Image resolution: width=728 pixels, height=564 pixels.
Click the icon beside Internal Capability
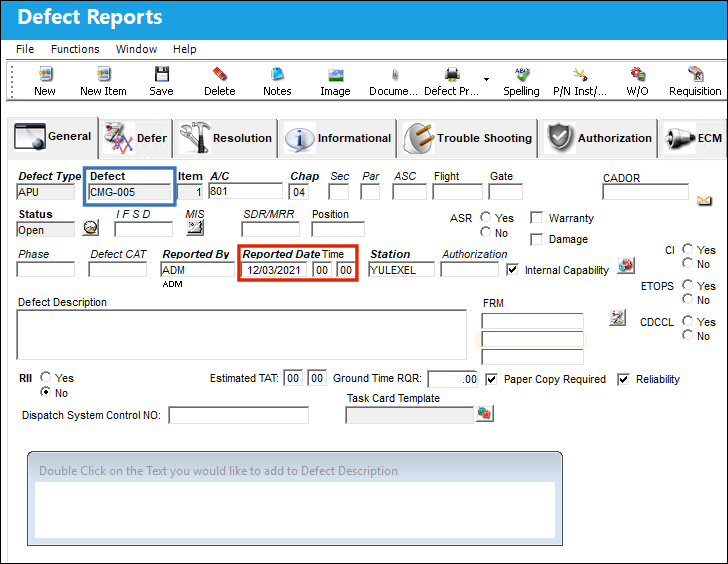pyautogui.click(x=626, y=266)
